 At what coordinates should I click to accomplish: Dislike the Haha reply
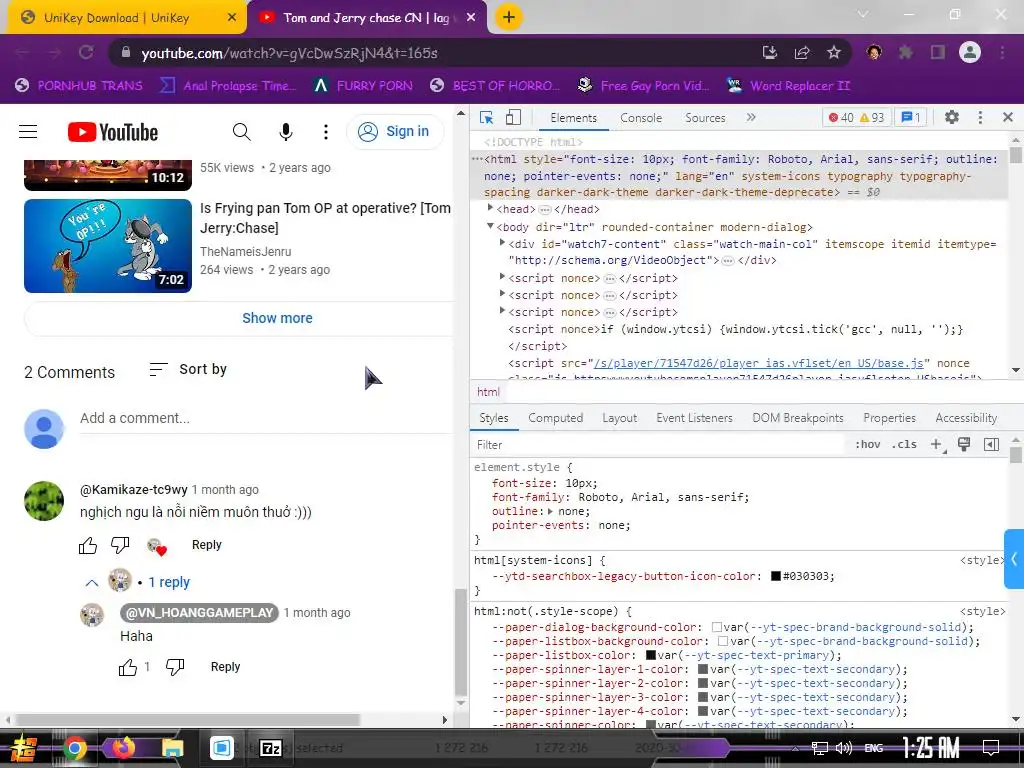175,667
